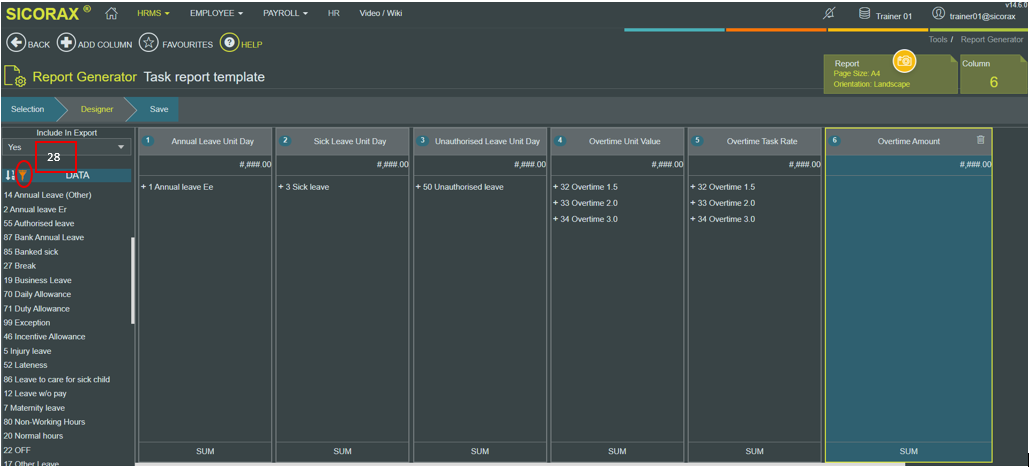Open FAVOURITES star icon

click(148, 43)
